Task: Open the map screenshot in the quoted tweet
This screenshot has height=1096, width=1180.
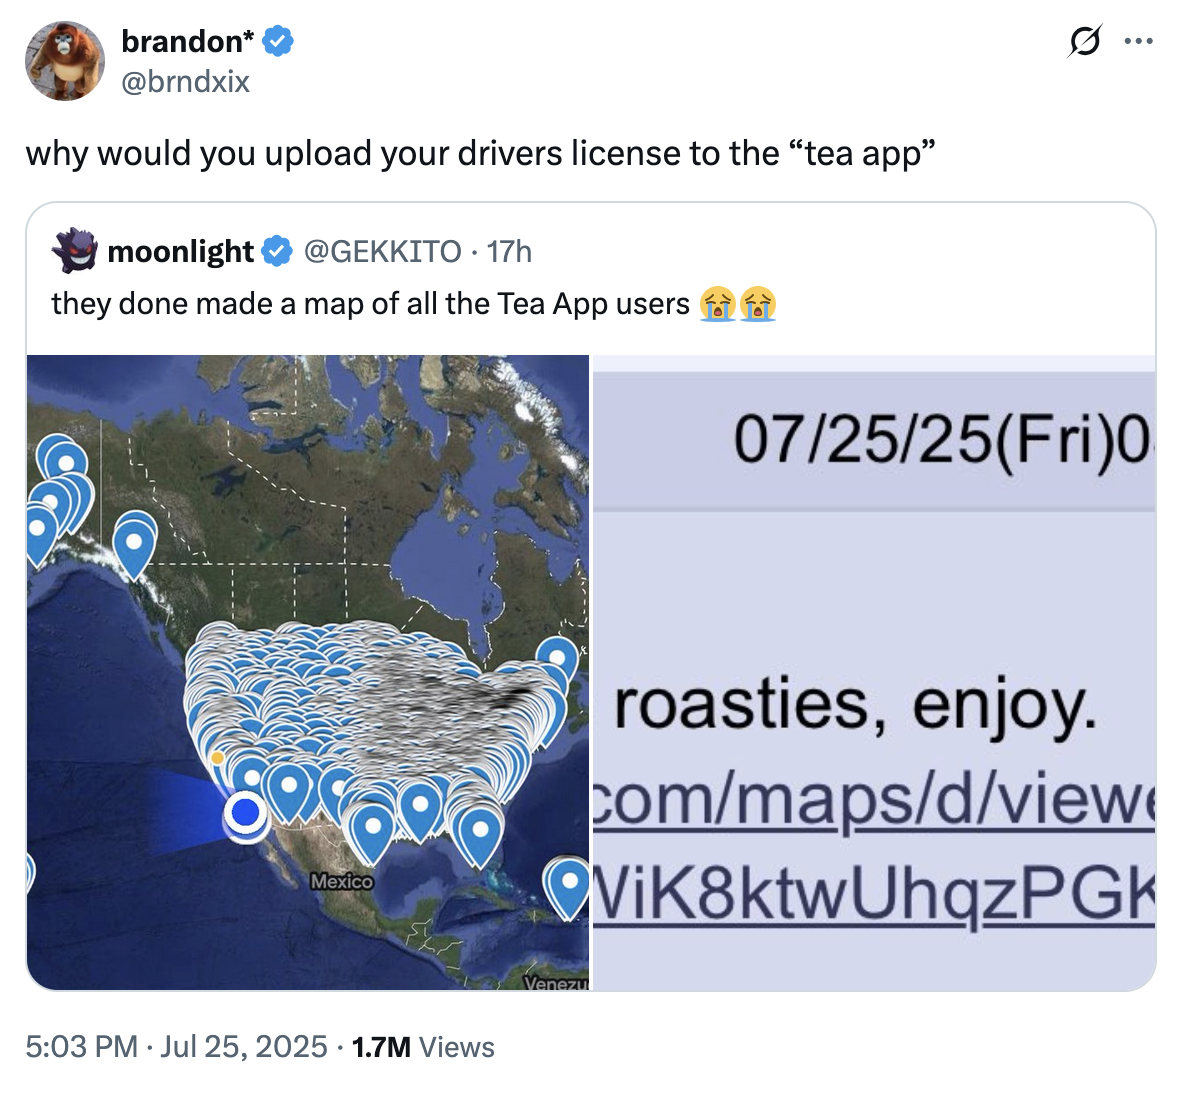Action: pyautogui.click(x=310, y=670)
